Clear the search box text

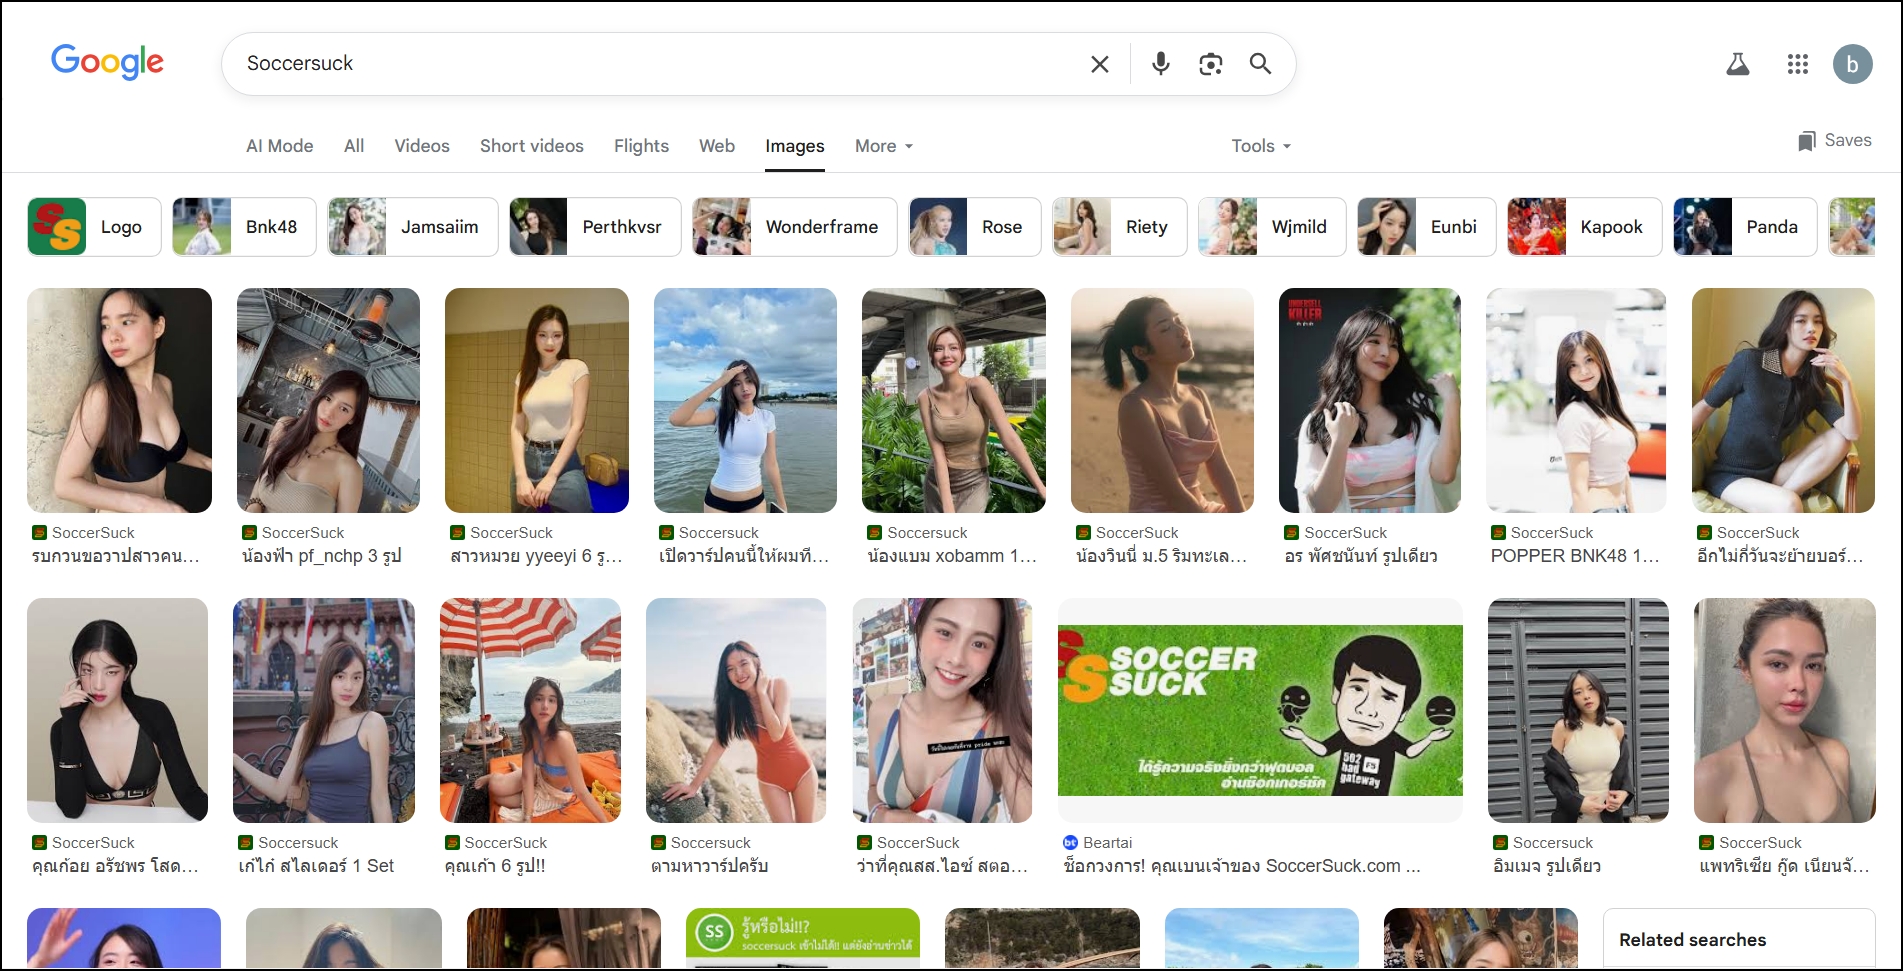[x=1099, y=64]
